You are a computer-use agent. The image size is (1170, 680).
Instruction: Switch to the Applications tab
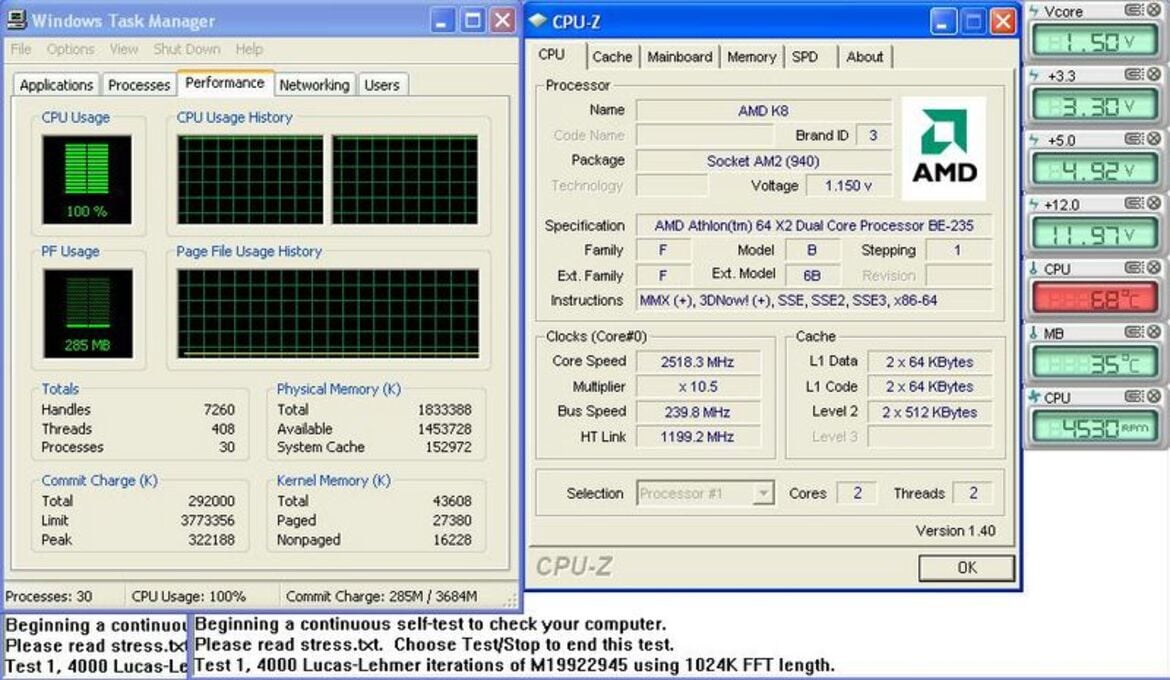tap(57, 85)
